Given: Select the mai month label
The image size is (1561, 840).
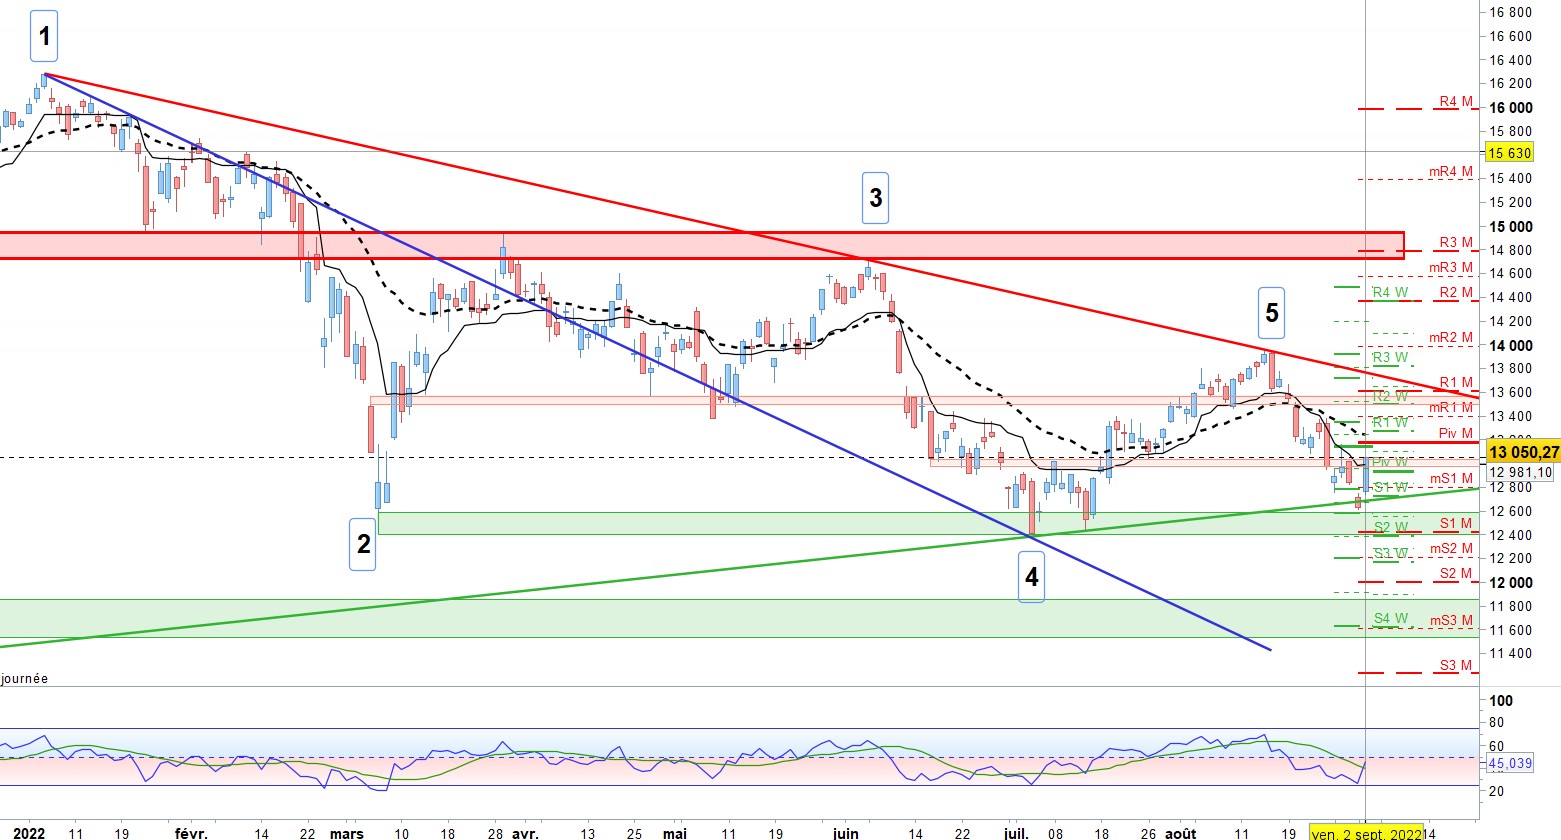Looking at the screenshot, I should coord(675,833).
